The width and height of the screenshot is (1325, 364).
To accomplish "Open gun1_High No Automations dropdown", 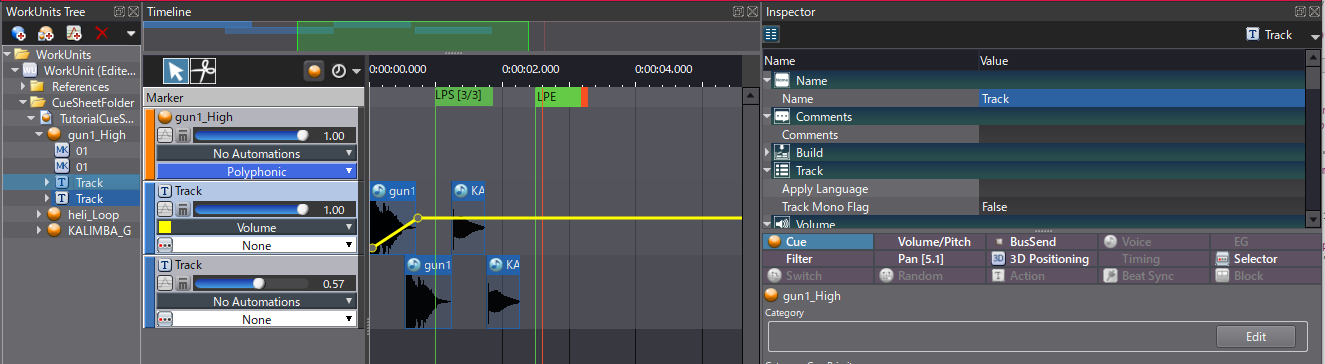I will [257, 153].
